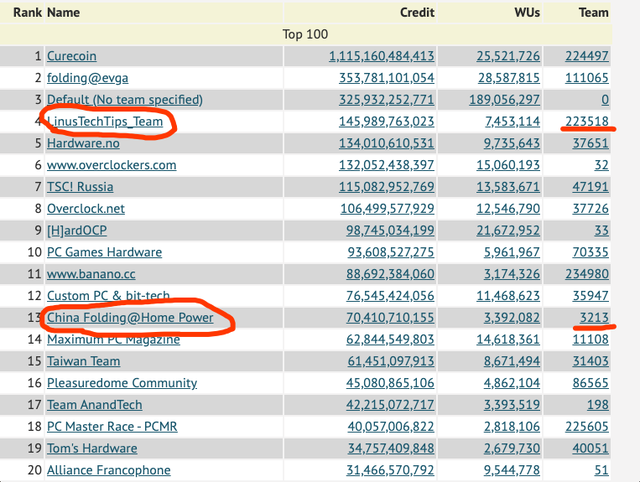Open the Maximum PC Magazine link
This screenshot has height=482, width=640.
(113, 339)
